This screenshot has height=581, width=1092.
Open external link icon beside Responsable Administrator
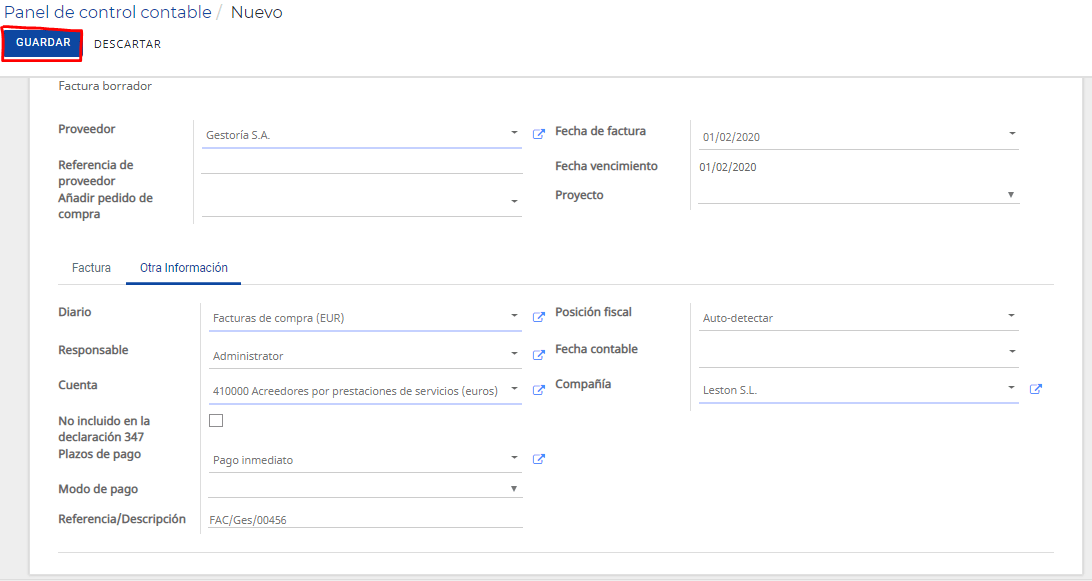(538, 355)
